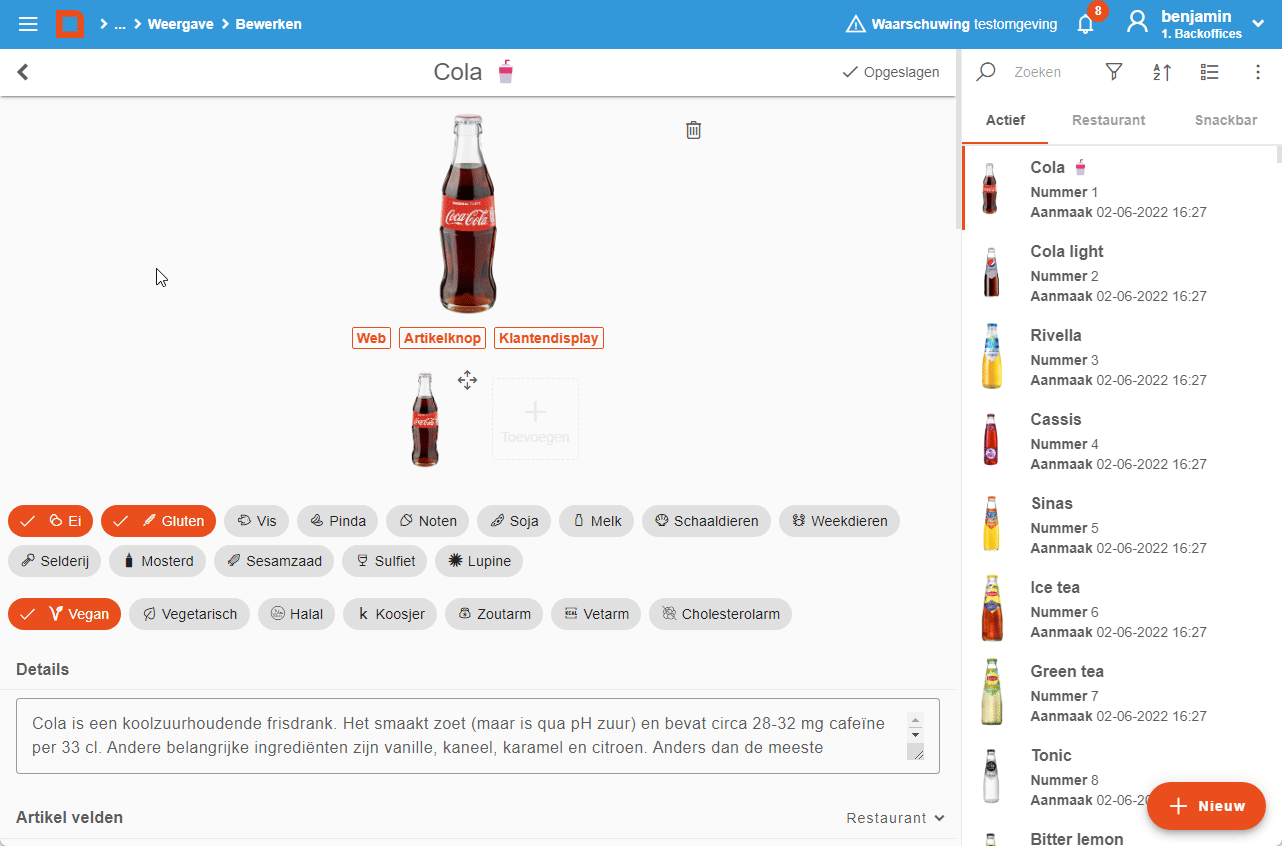Open the filter funnel icon

[1114, 72]
